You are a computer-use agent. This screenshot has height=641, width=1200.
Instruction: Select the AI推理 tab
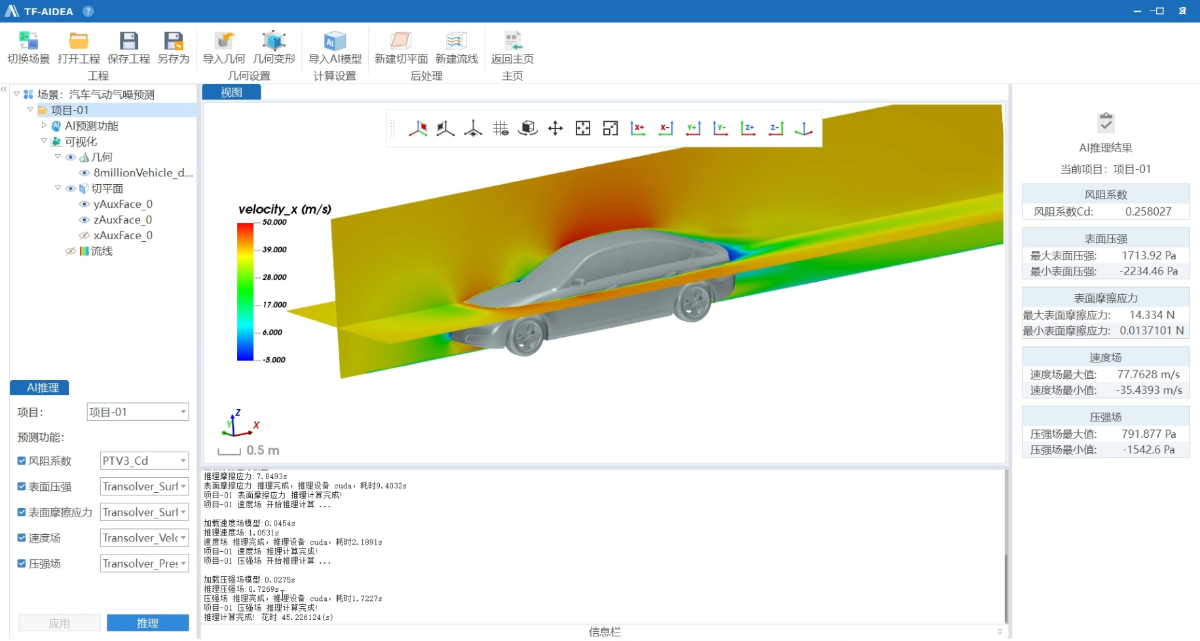40,388
